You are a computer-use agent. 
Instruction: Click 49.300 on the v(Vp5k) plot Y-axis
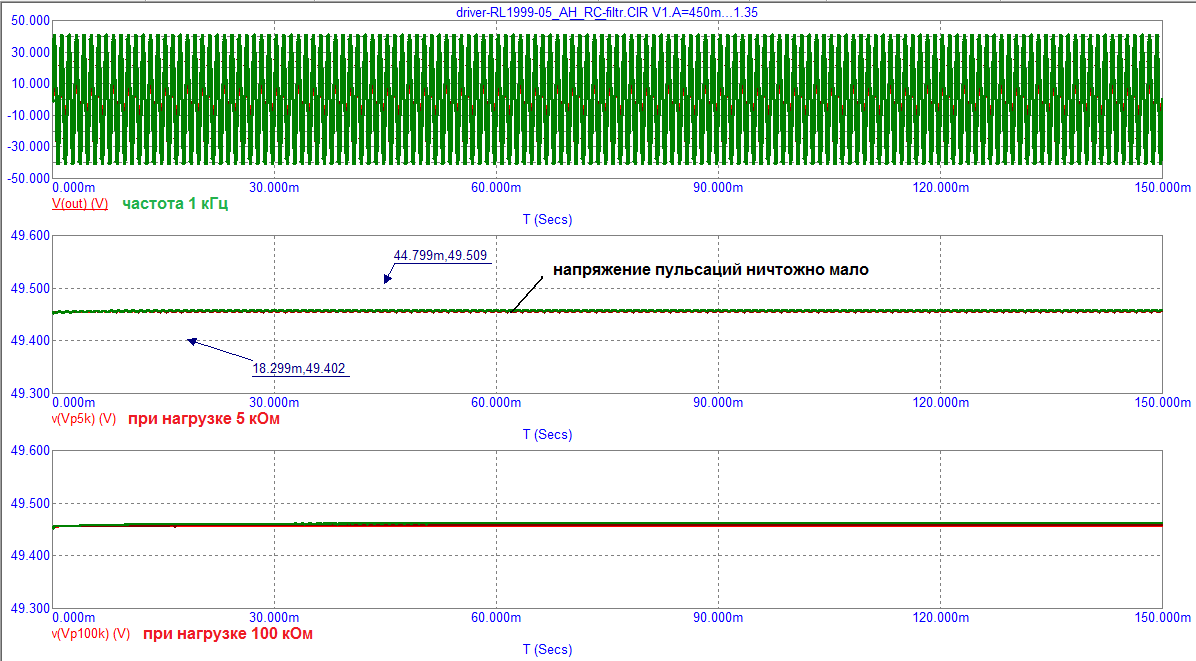[x=31, y=393]
